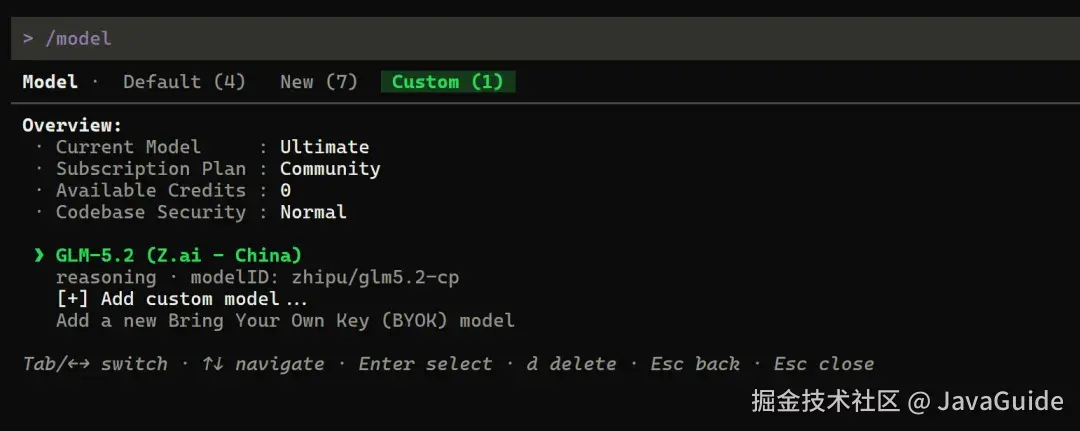The height and width of the screenshot is (431, 1080).
Task: Select the Custom (1) tab
Action: coord(448,82)
